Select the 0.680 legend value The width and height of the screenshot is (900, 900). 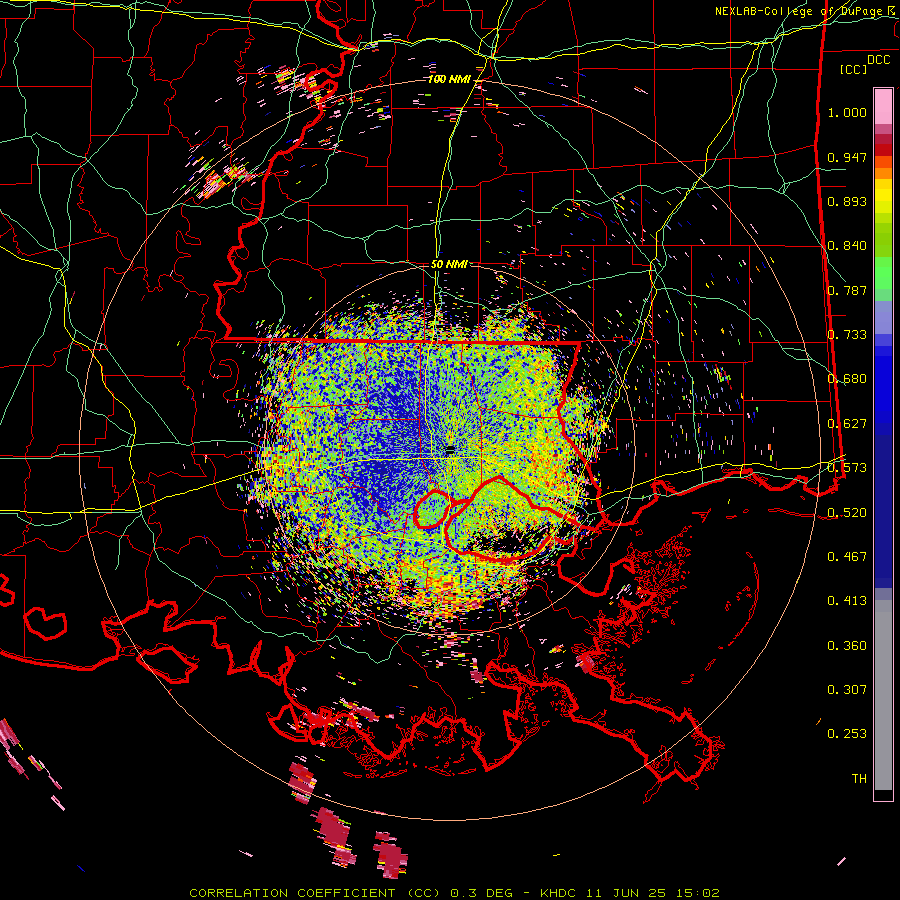[x=847, y=379]
